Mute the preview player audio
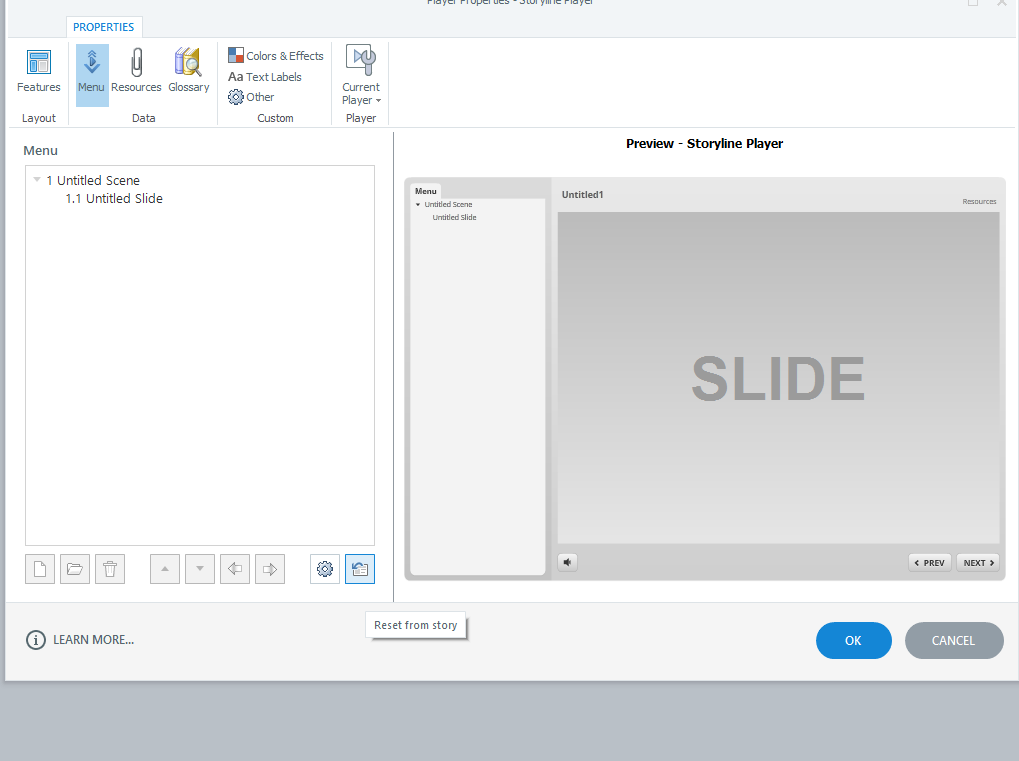The width and height of the screenshot is (1019, 761). [x=567, y=562]
